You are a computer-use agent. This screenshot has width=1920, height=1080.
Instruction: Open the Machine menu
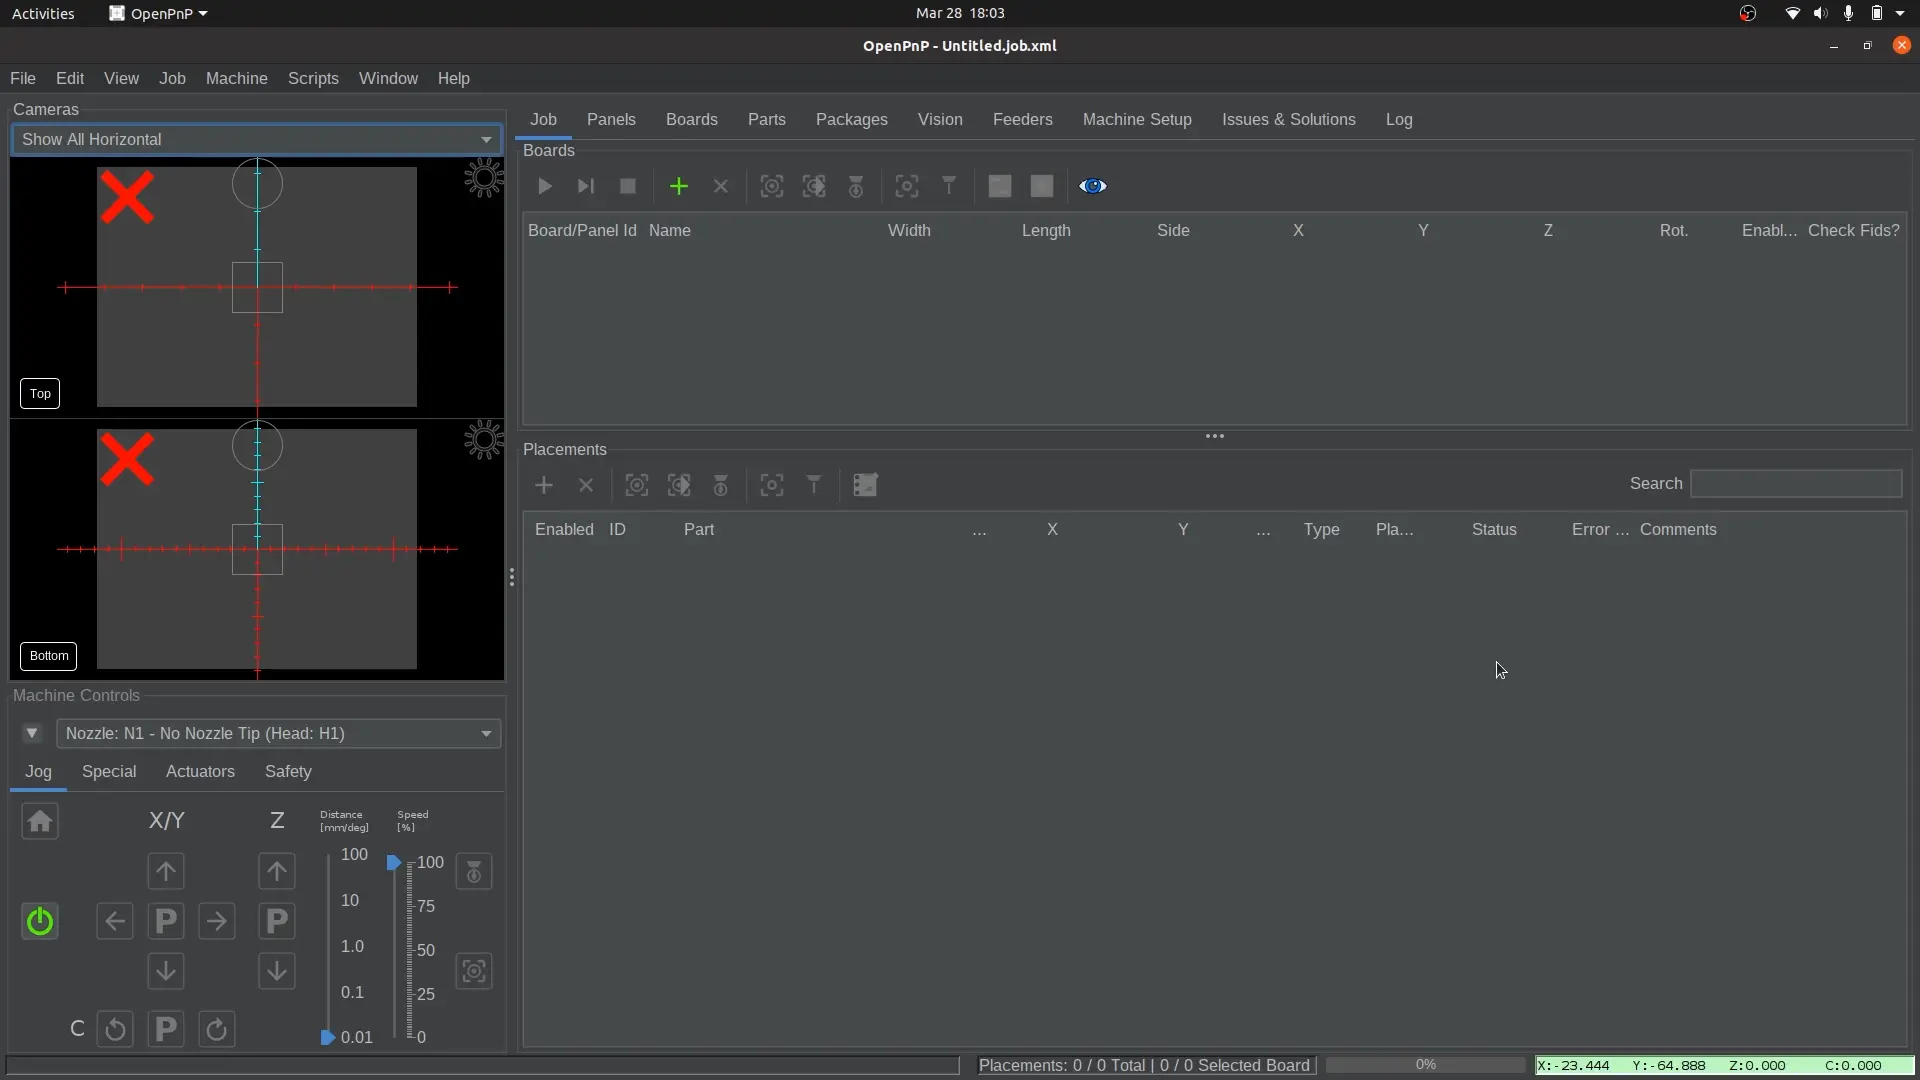[236, 78]
